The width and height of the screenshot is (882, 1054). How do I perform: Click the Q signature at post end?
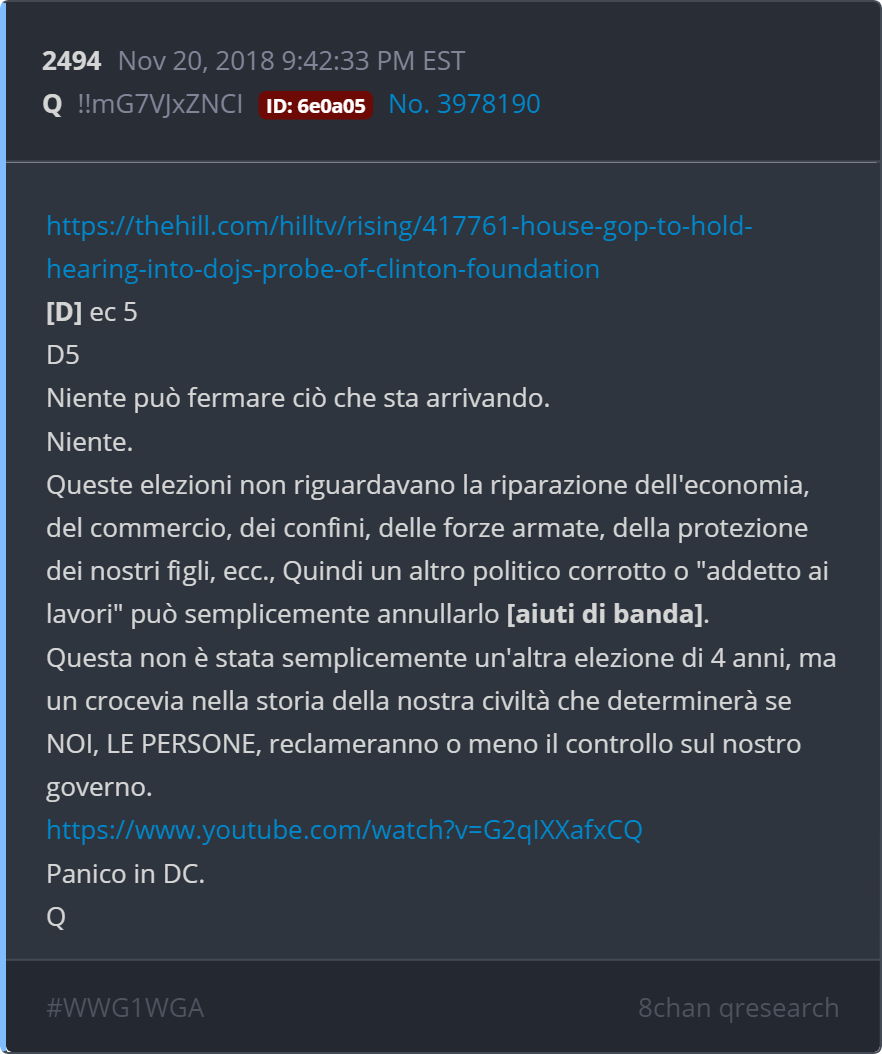click(x=56, y=917)
